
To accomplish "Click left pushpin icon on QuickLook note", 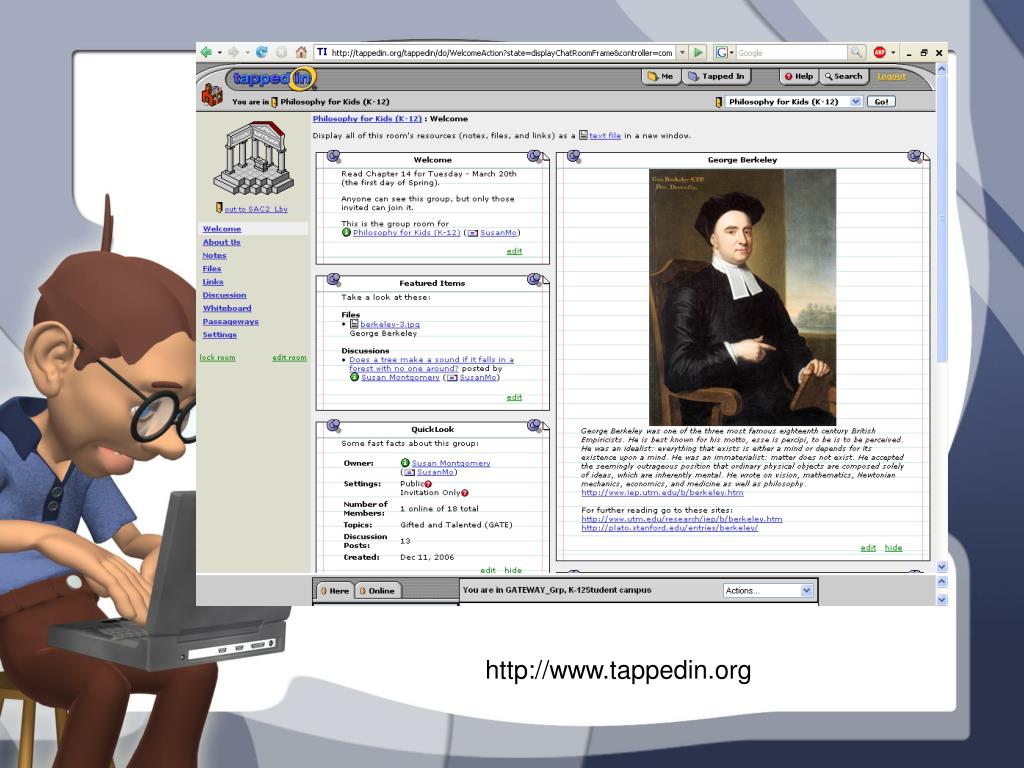I will [334, 426].
